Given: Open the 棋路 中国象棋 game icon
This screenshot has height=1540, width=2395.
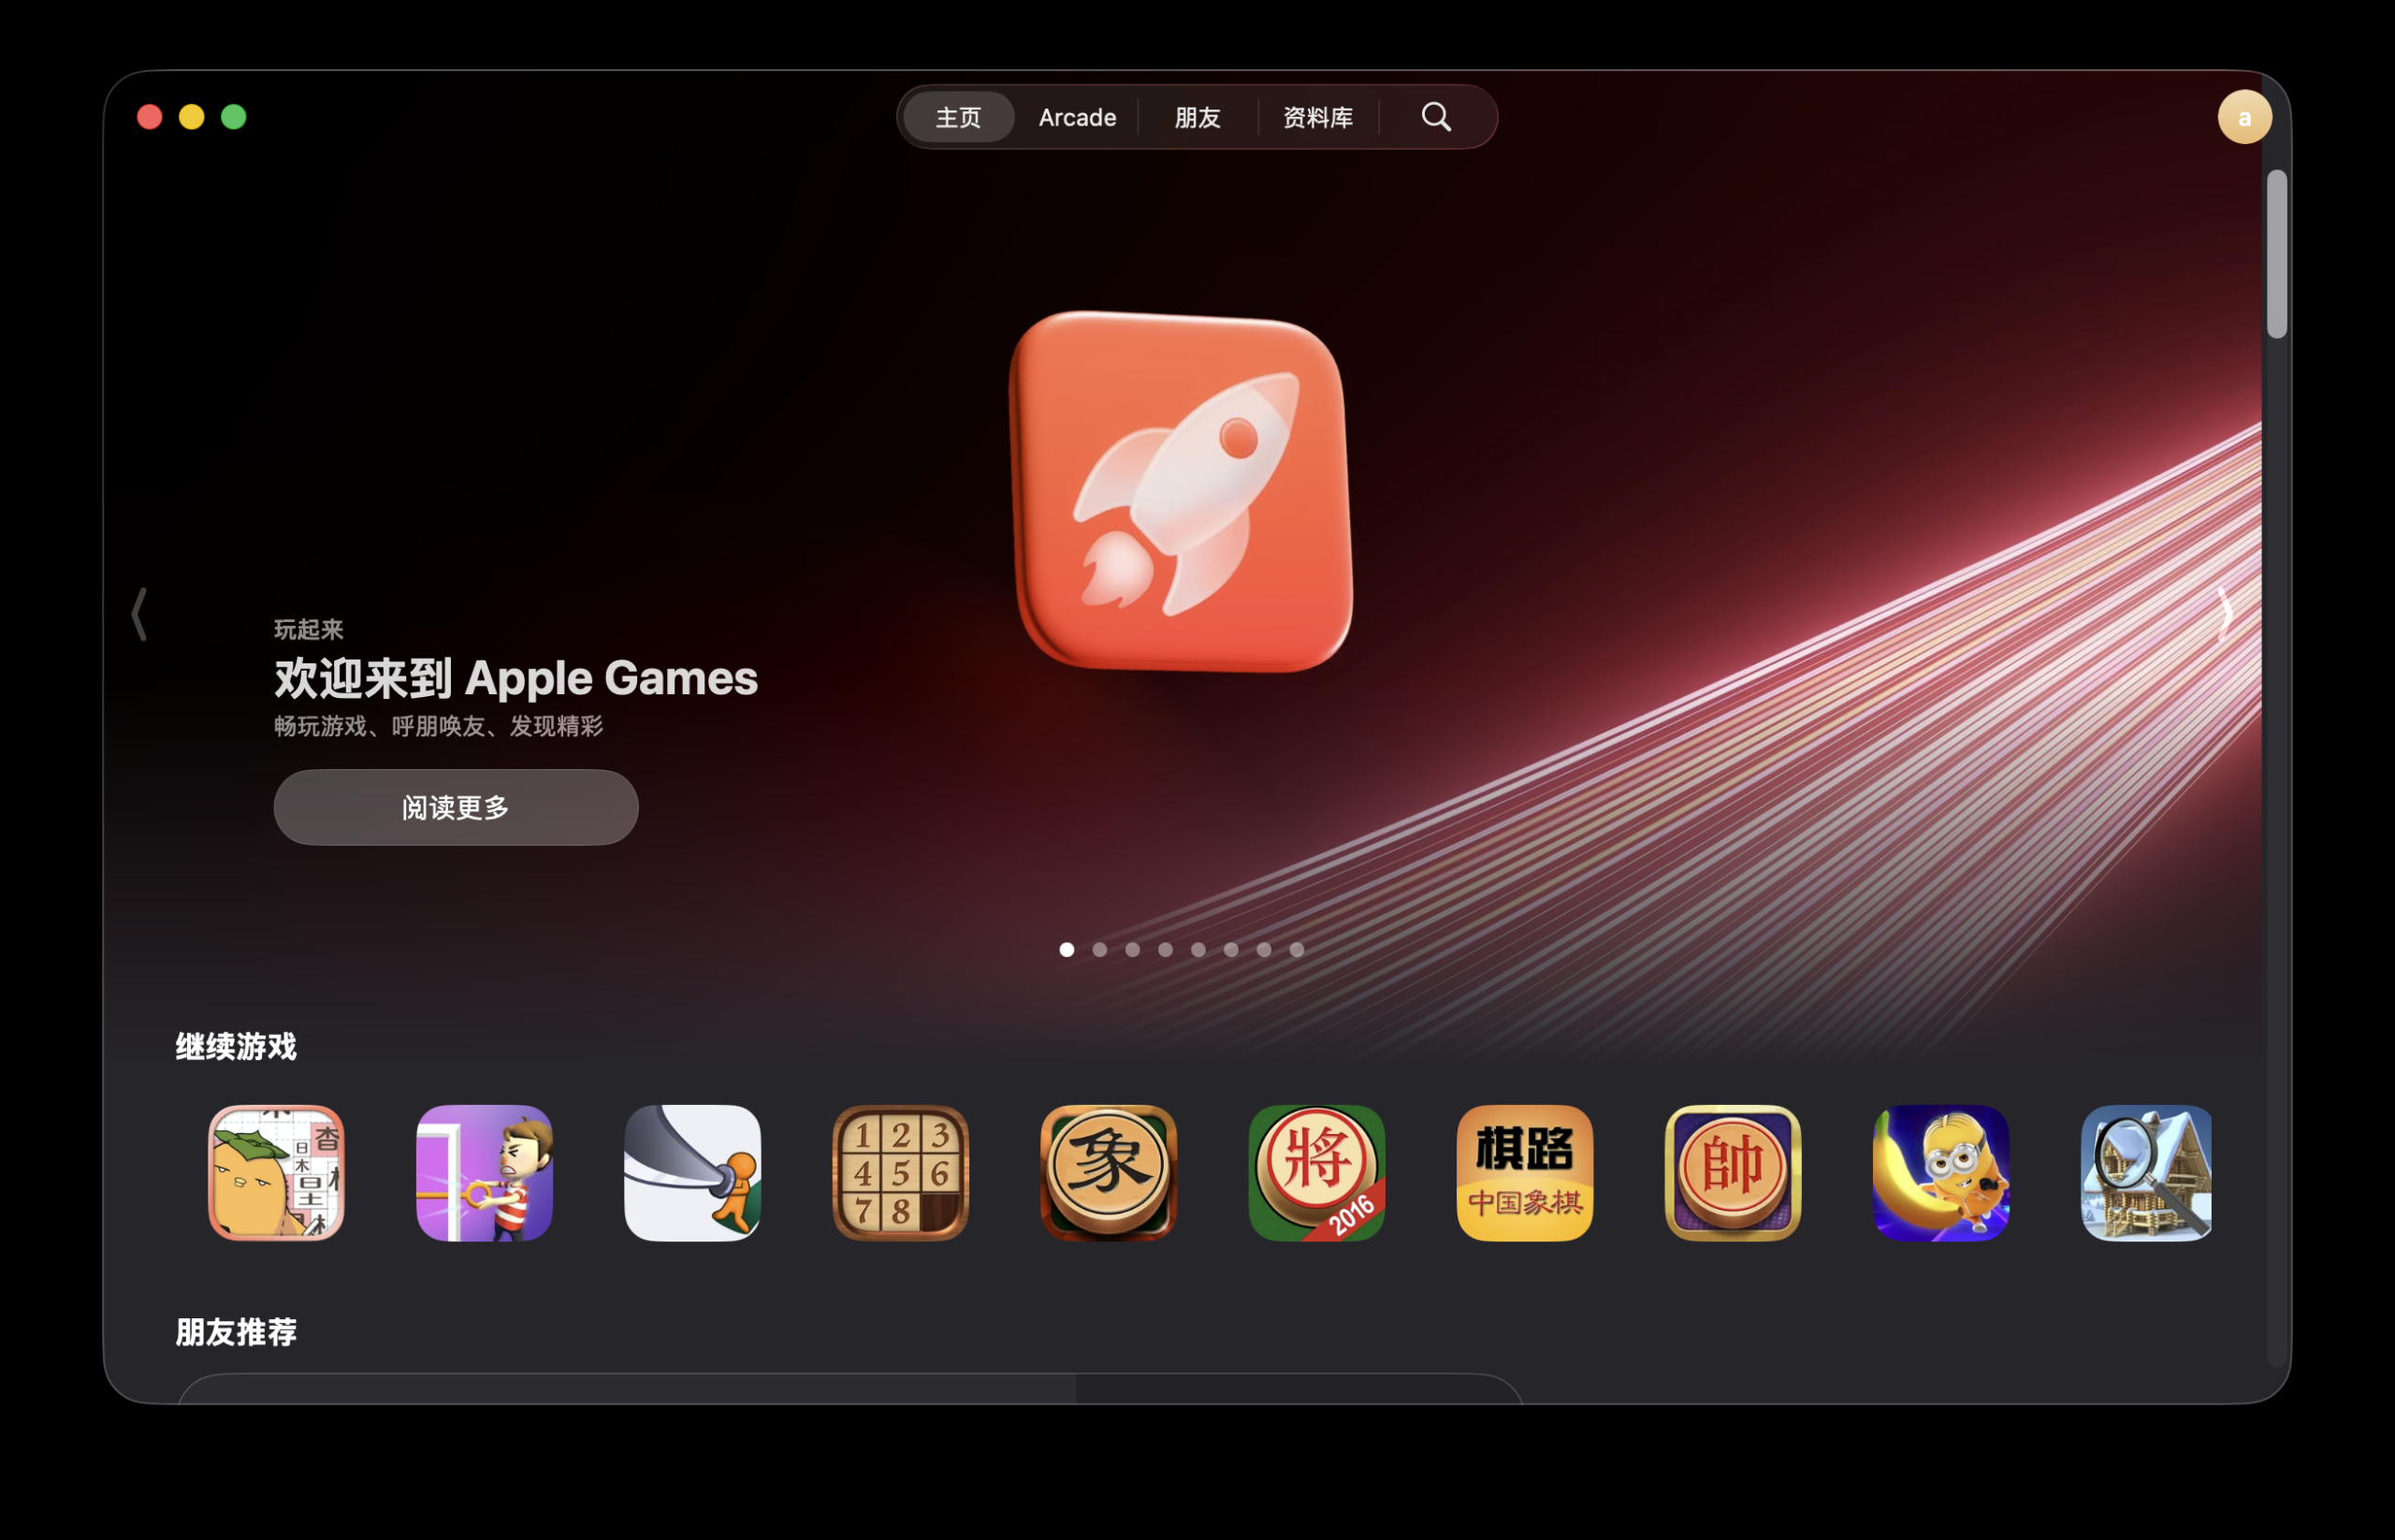Looking at the screenshot, I should (1524, 1172).
